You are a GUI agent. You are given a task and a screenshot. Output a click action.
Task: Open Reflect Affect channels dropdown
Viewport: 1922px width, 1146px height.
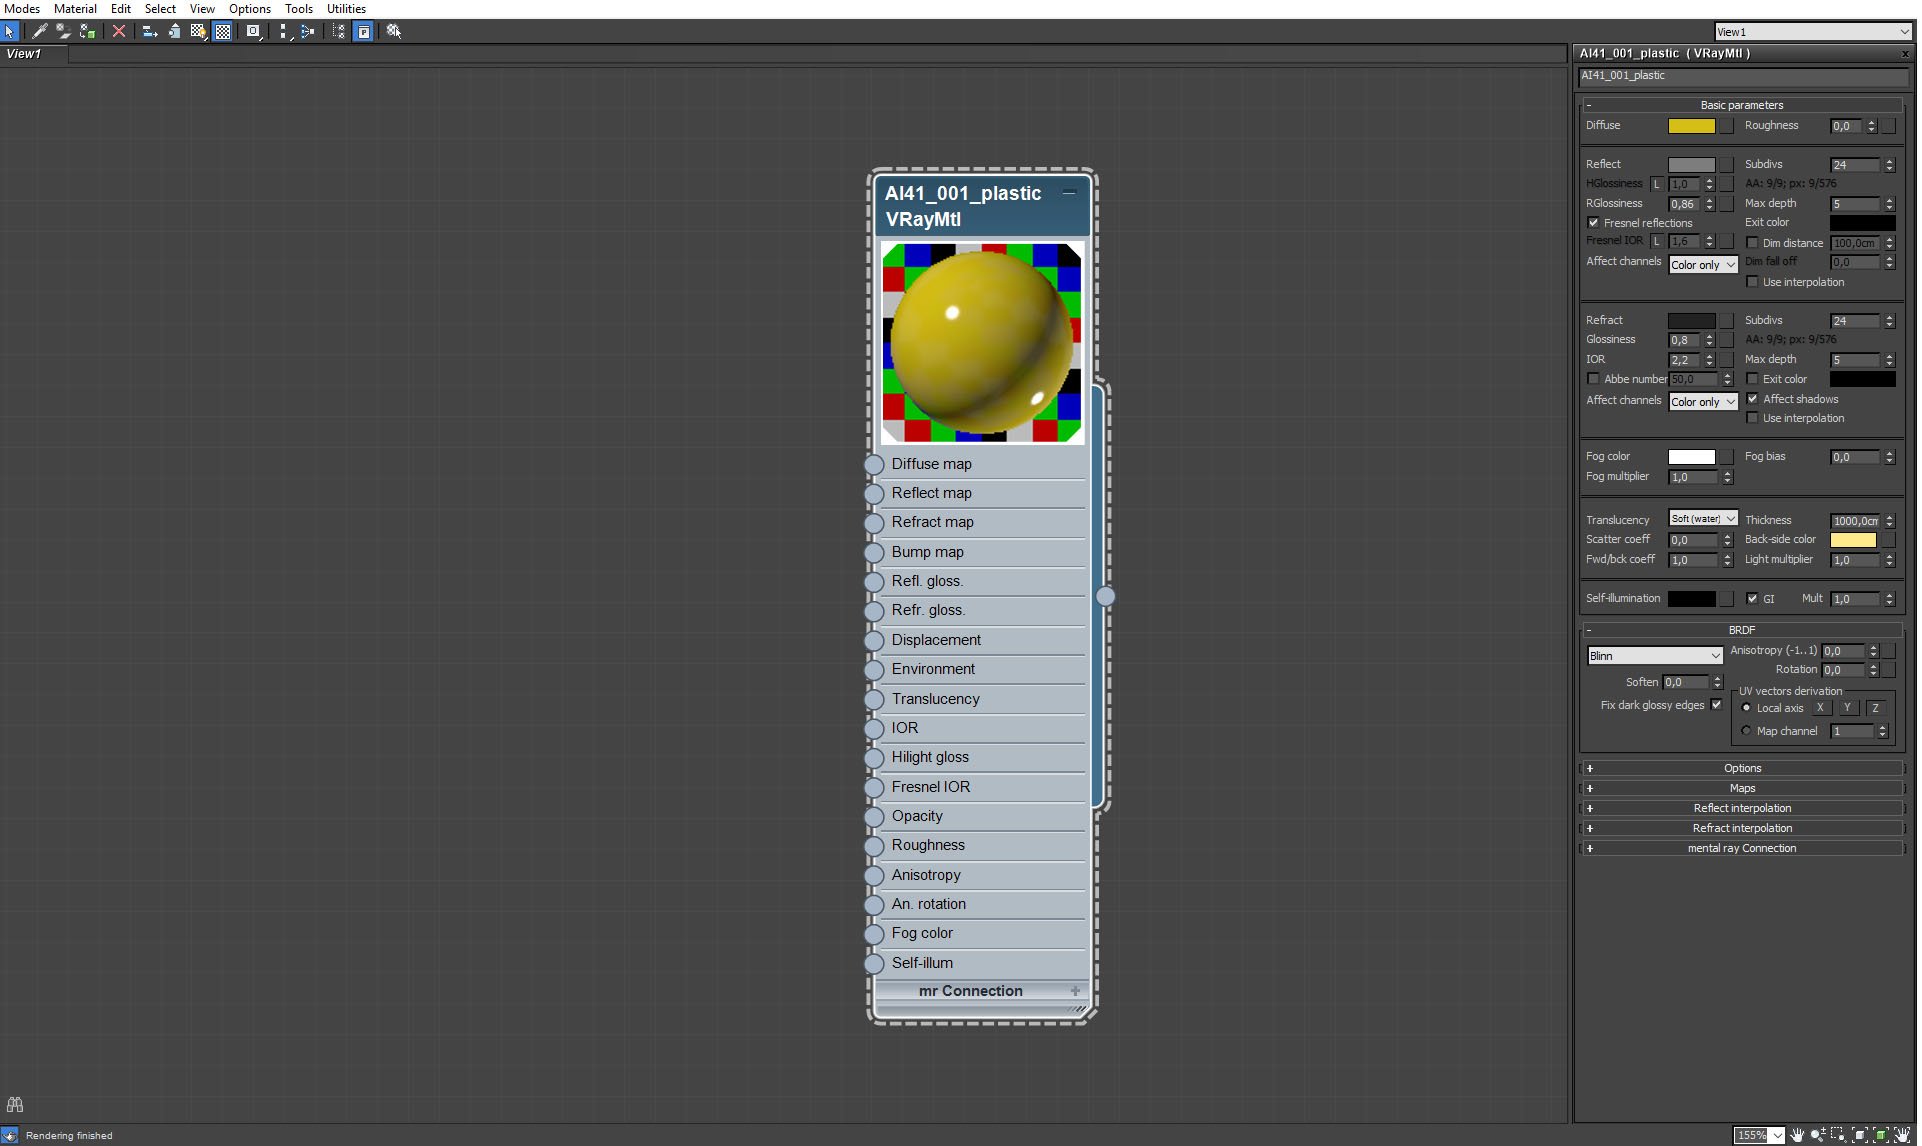pos(1703,265)
